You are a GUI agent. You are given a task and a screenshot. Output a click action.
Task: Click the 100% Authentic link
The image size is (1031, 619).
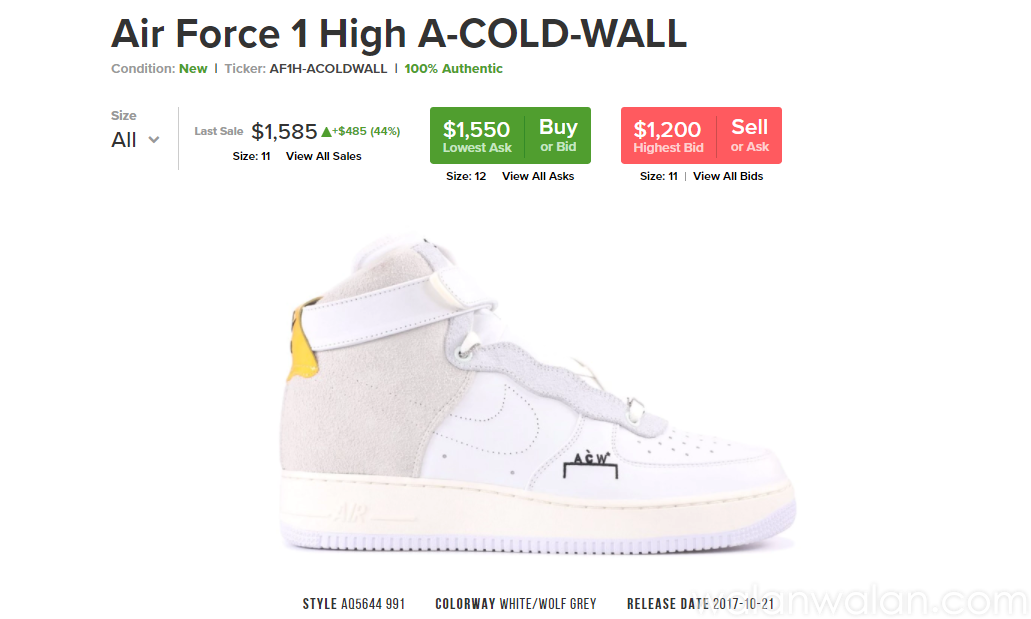pyautogui.click(x=454, y=69)
